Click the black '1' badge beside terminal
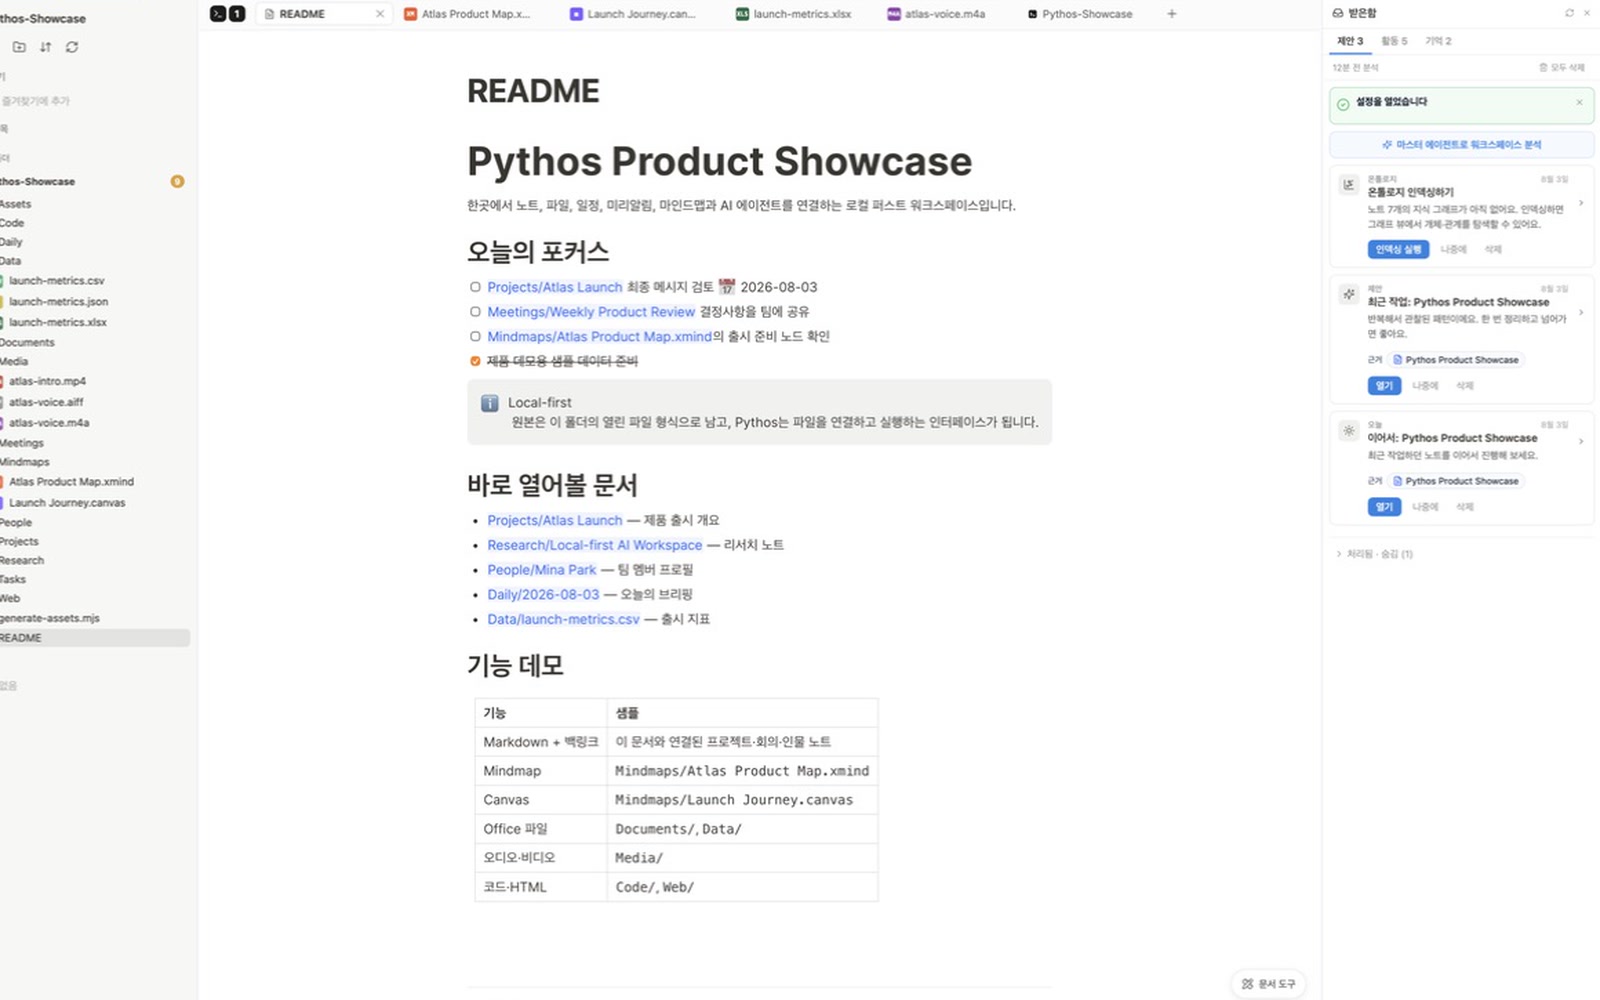Image resolution: width=1600 pixels, height=1000 pixels. (x=237, y=14)
